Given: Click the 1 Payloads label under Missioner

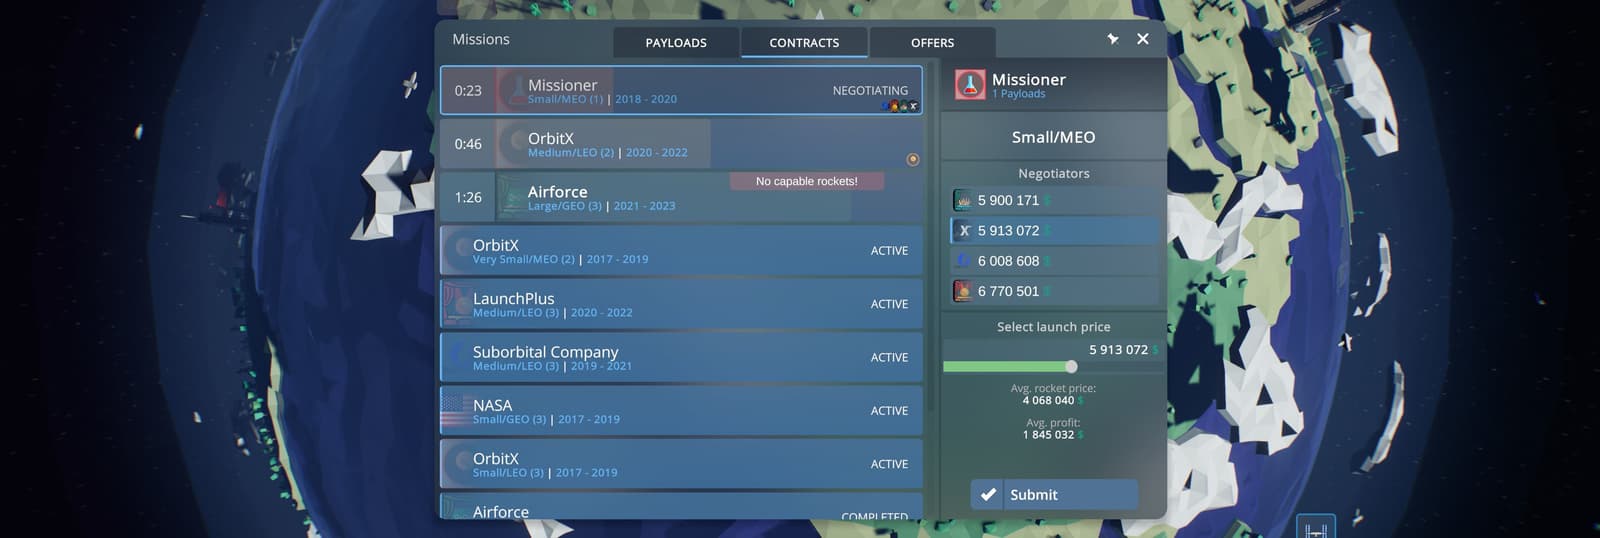Looking at the screenshot, I should [x=1018, y=94].
